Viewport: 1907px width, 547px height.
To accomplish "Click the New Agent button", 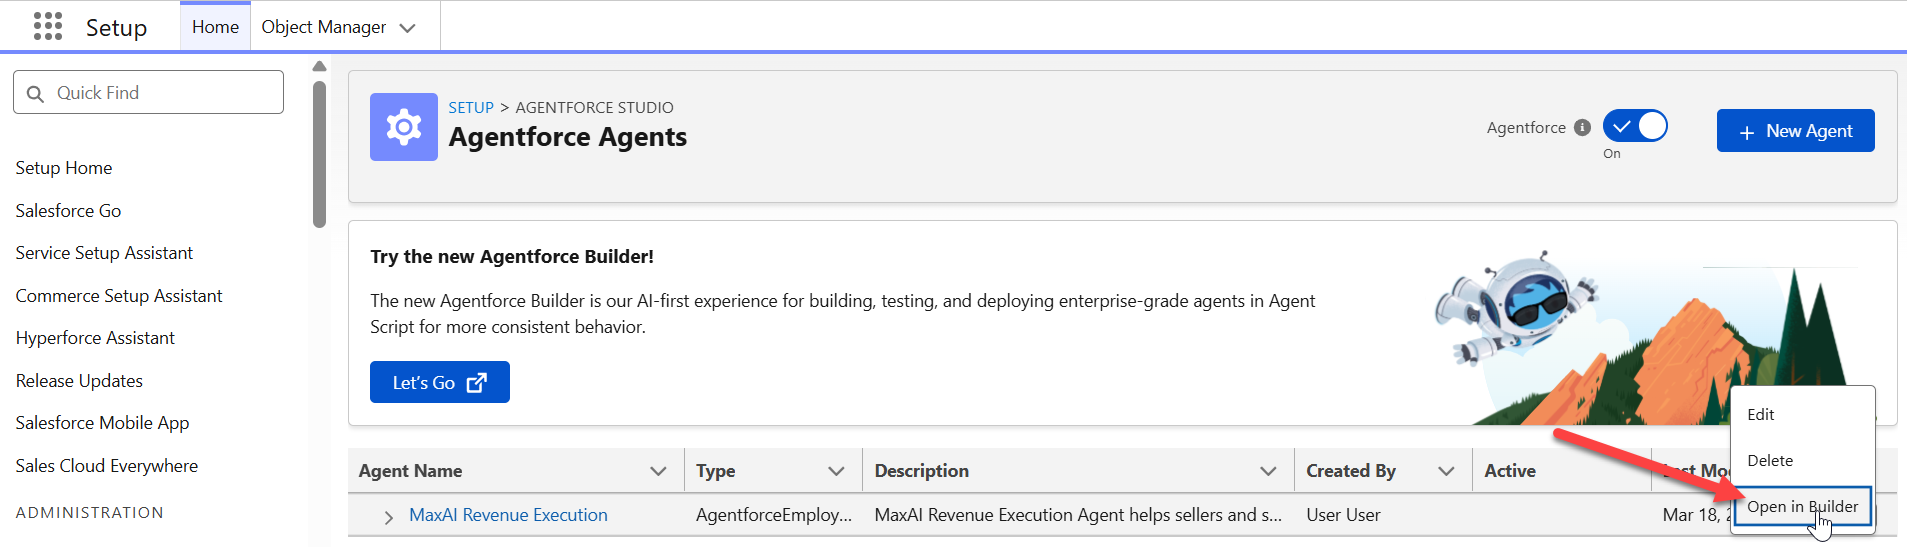I will (1795, 131).
